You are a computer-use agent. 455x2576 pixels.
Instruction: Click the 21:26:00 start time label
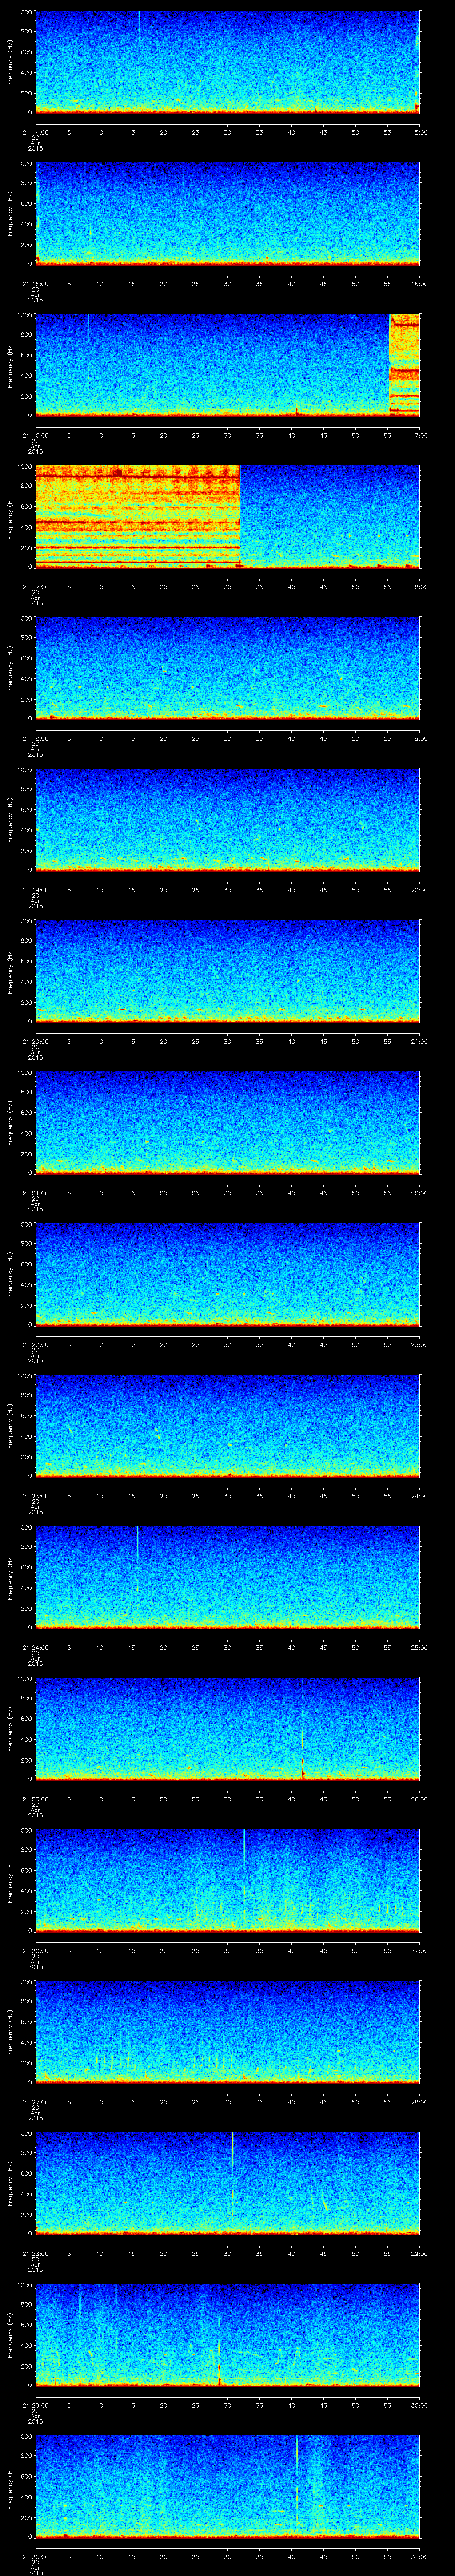(x=35, y=1950)
